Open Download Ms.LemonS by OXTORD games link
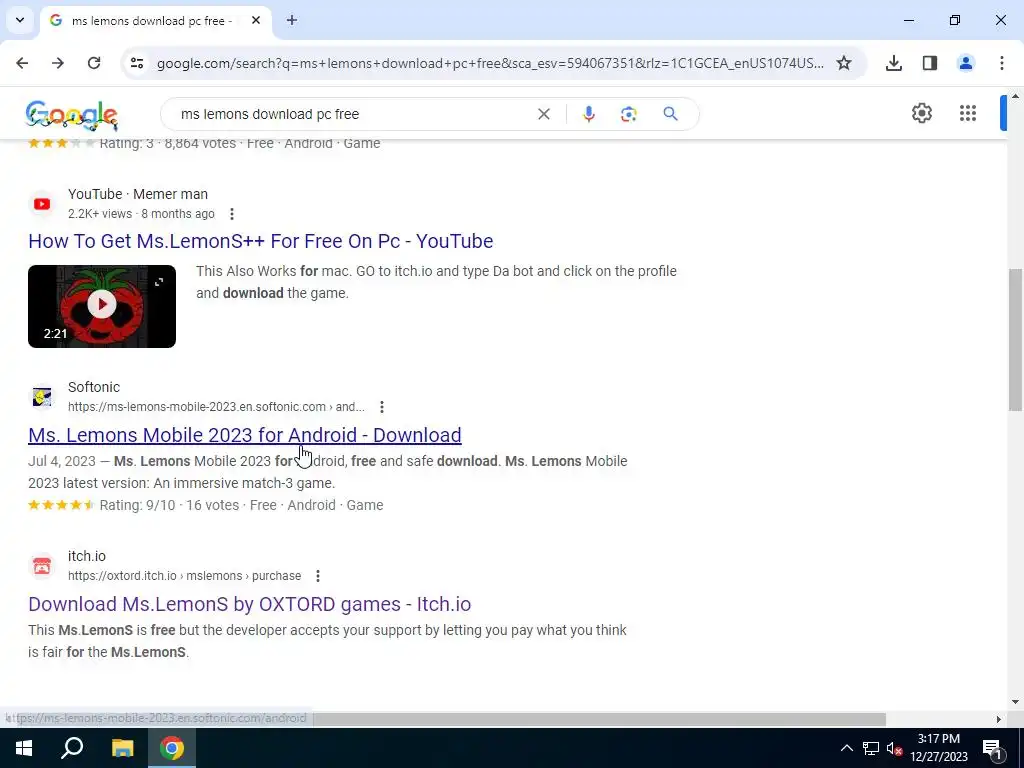The height and width of the screenshot is (768, 1024). [x=249, y=604]
